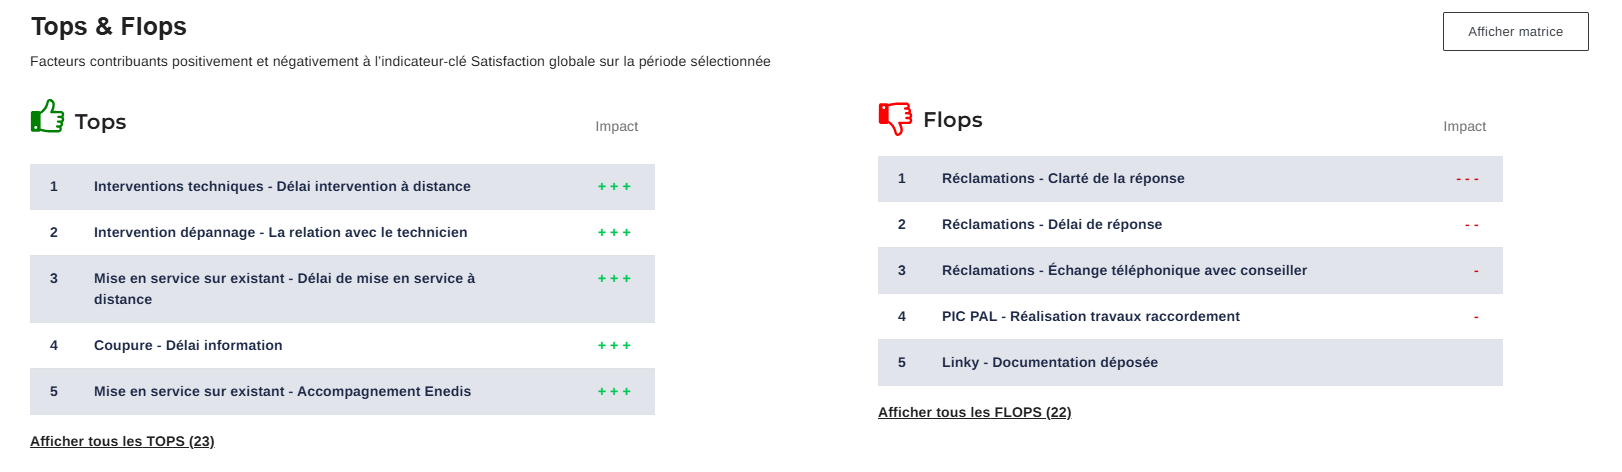Click the Impact header above Tops list
Screen dimensions: 1622x472
(616, 127)
